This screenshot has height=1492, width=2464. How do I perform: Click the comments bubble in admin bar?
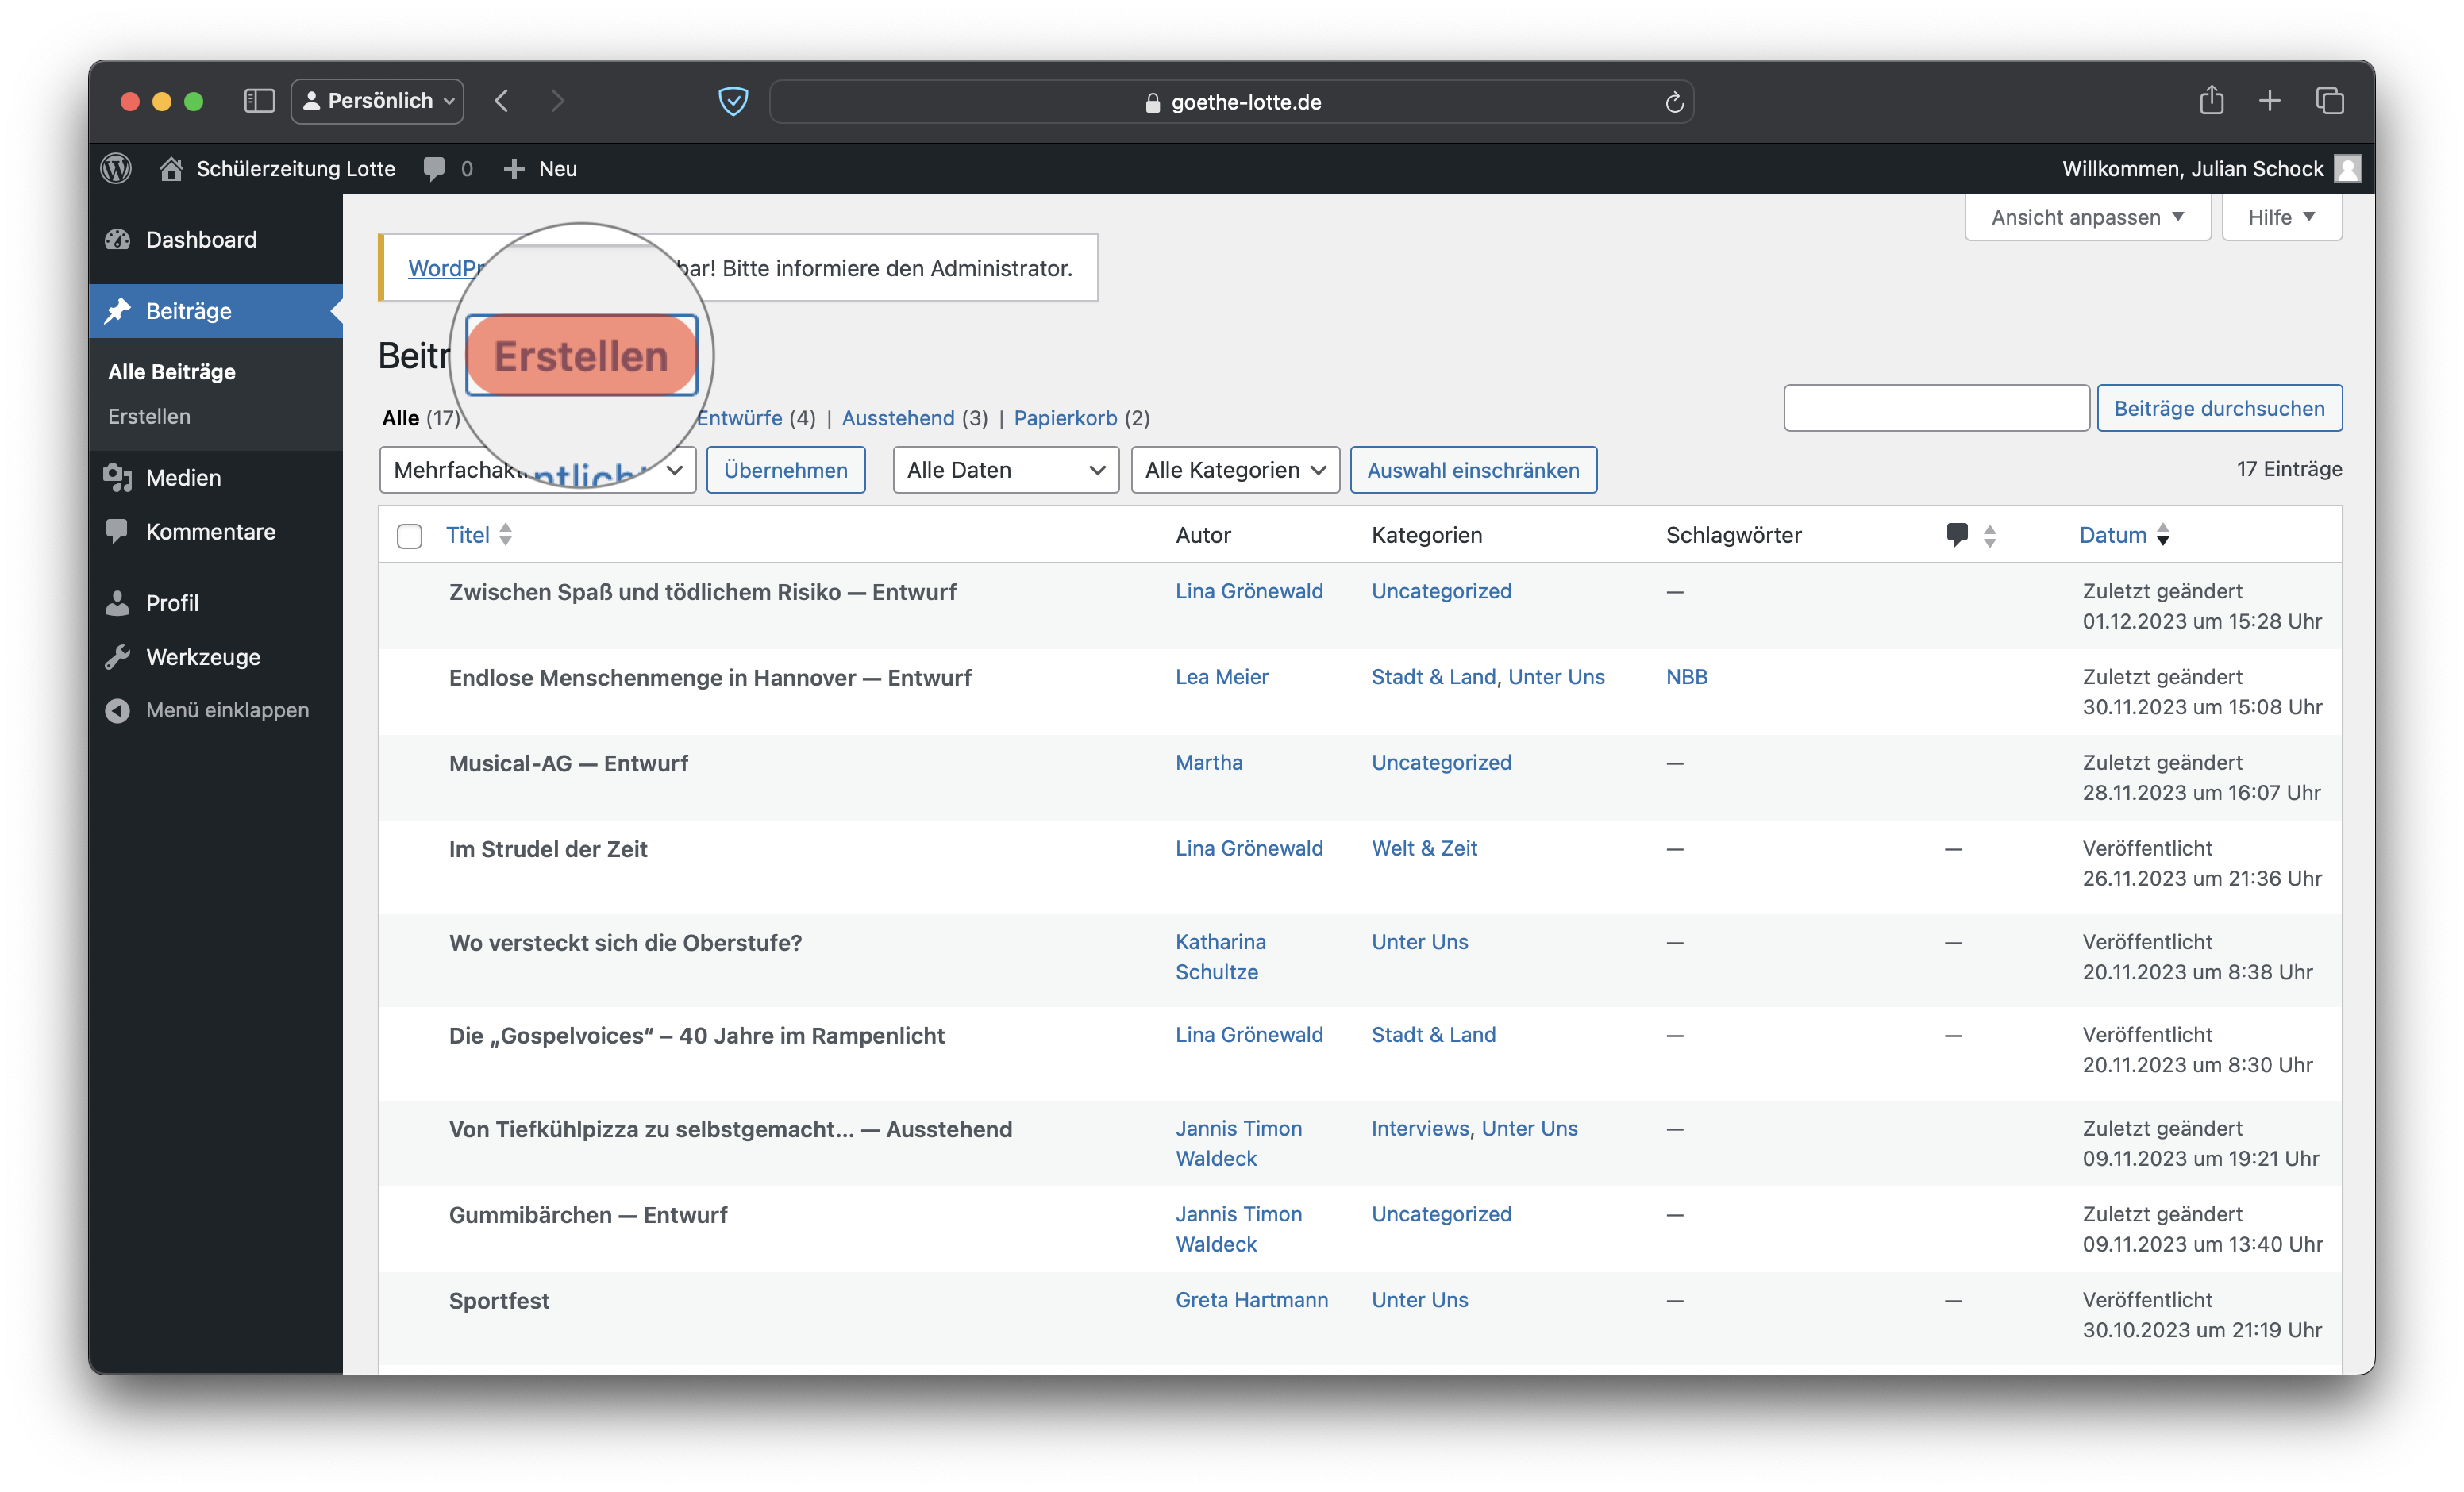tap(434, 168)
